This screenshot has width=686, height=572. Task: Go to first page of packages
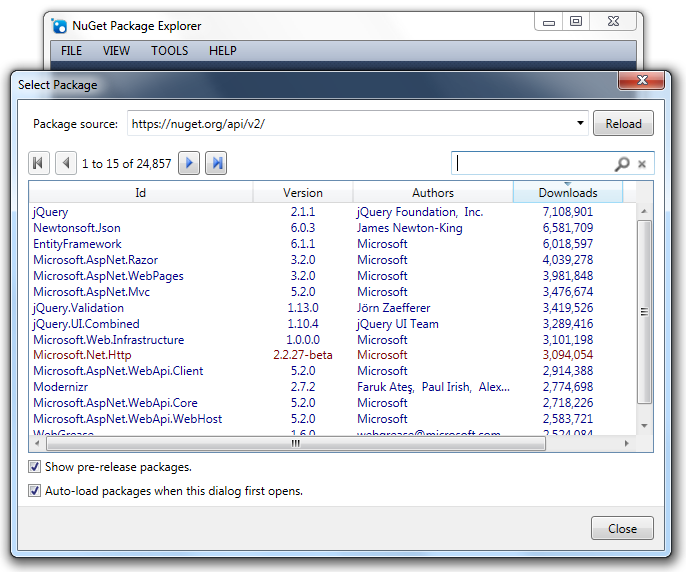(x=39, y=163)
